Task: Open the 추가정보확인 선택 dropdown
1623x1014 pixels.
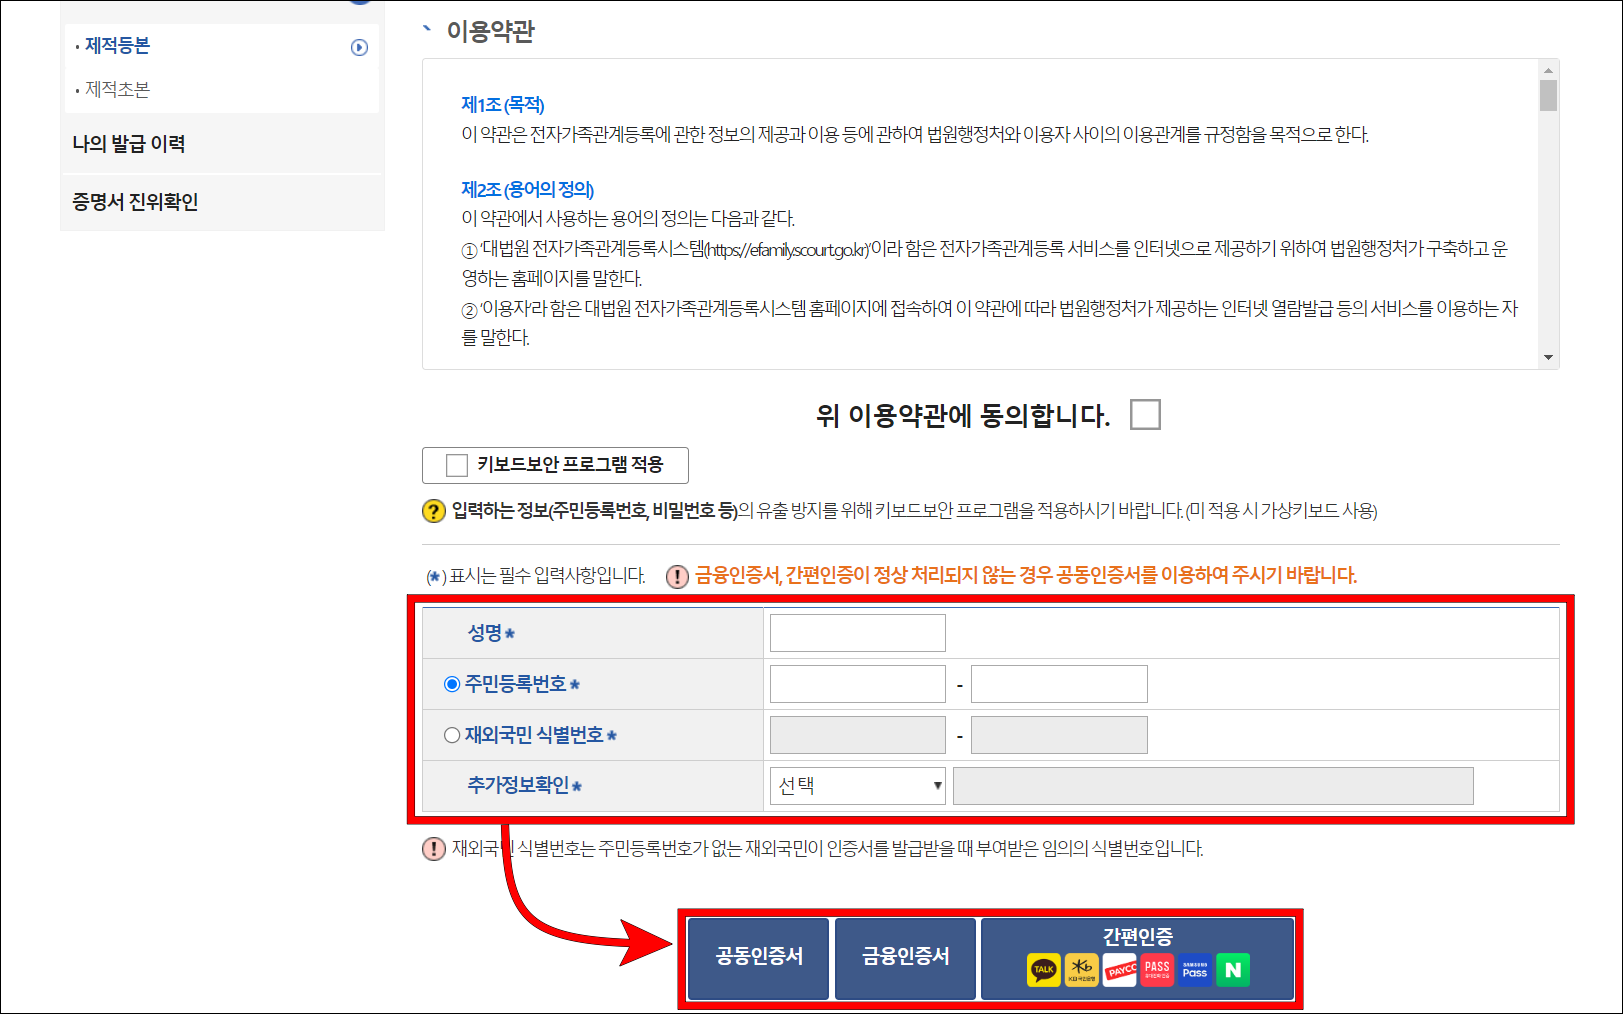Action: [858, 786]
